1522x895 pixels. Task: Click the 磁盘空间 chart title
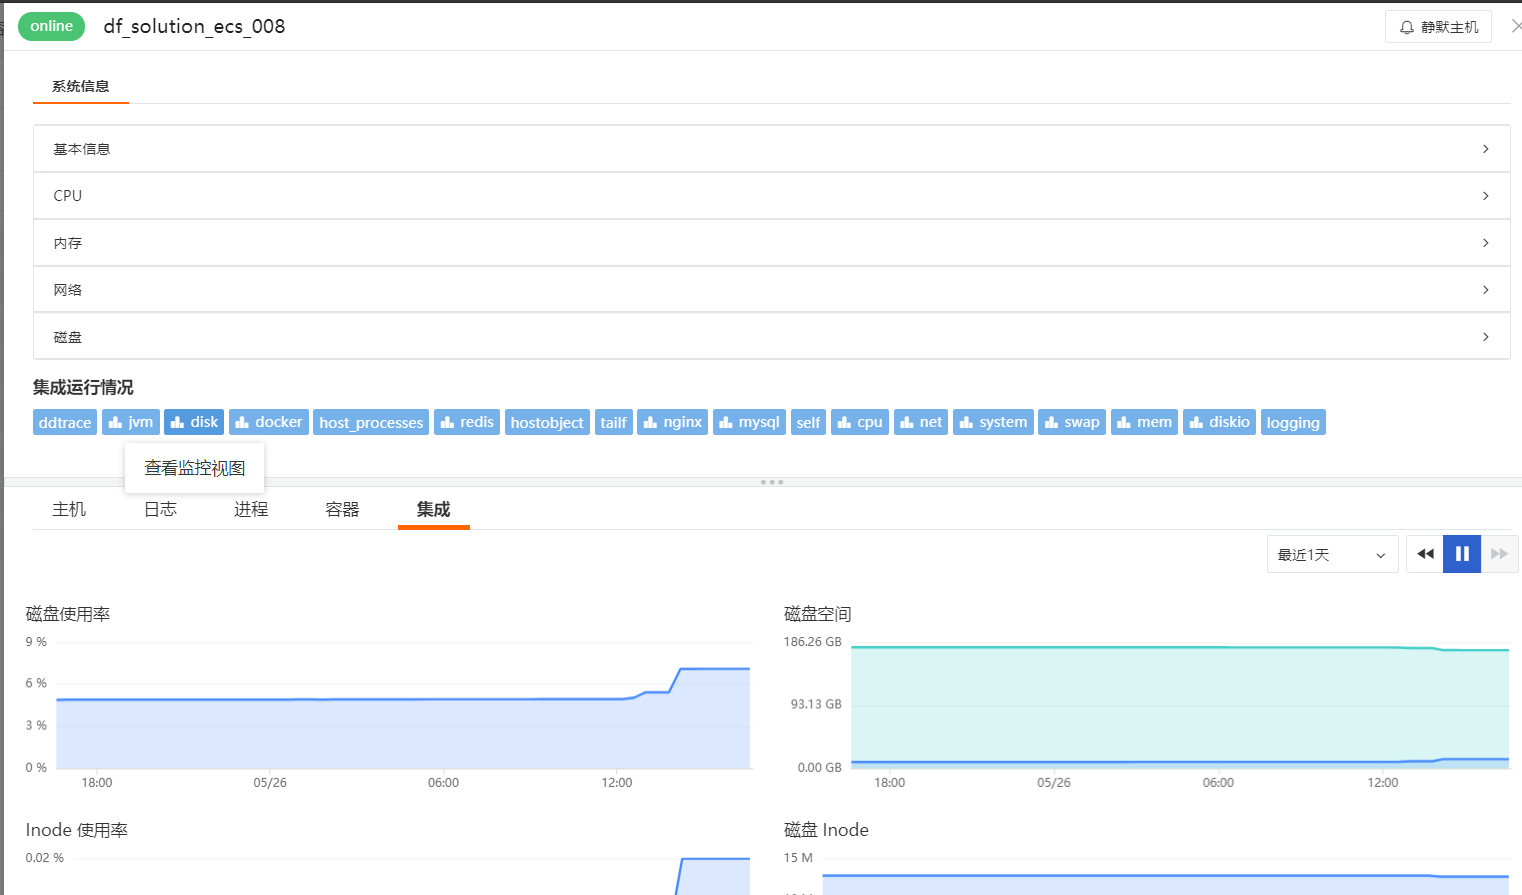(x=818, y=614)
